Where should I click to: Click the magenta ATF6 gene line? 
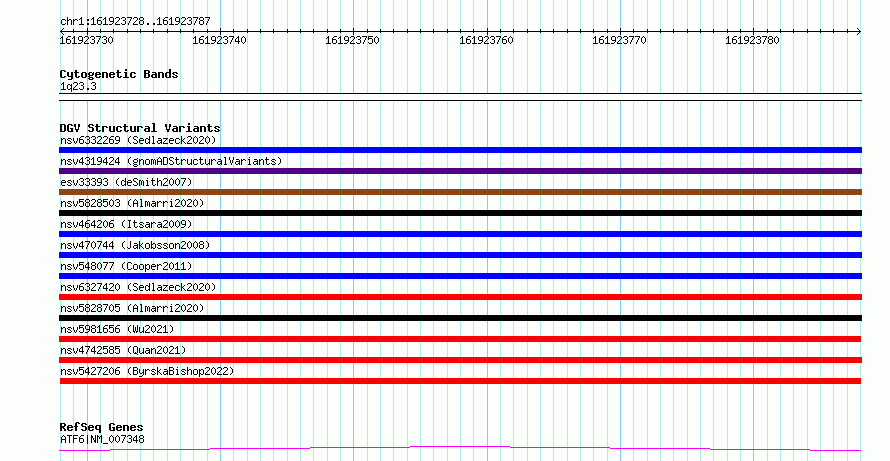[460, 449]
